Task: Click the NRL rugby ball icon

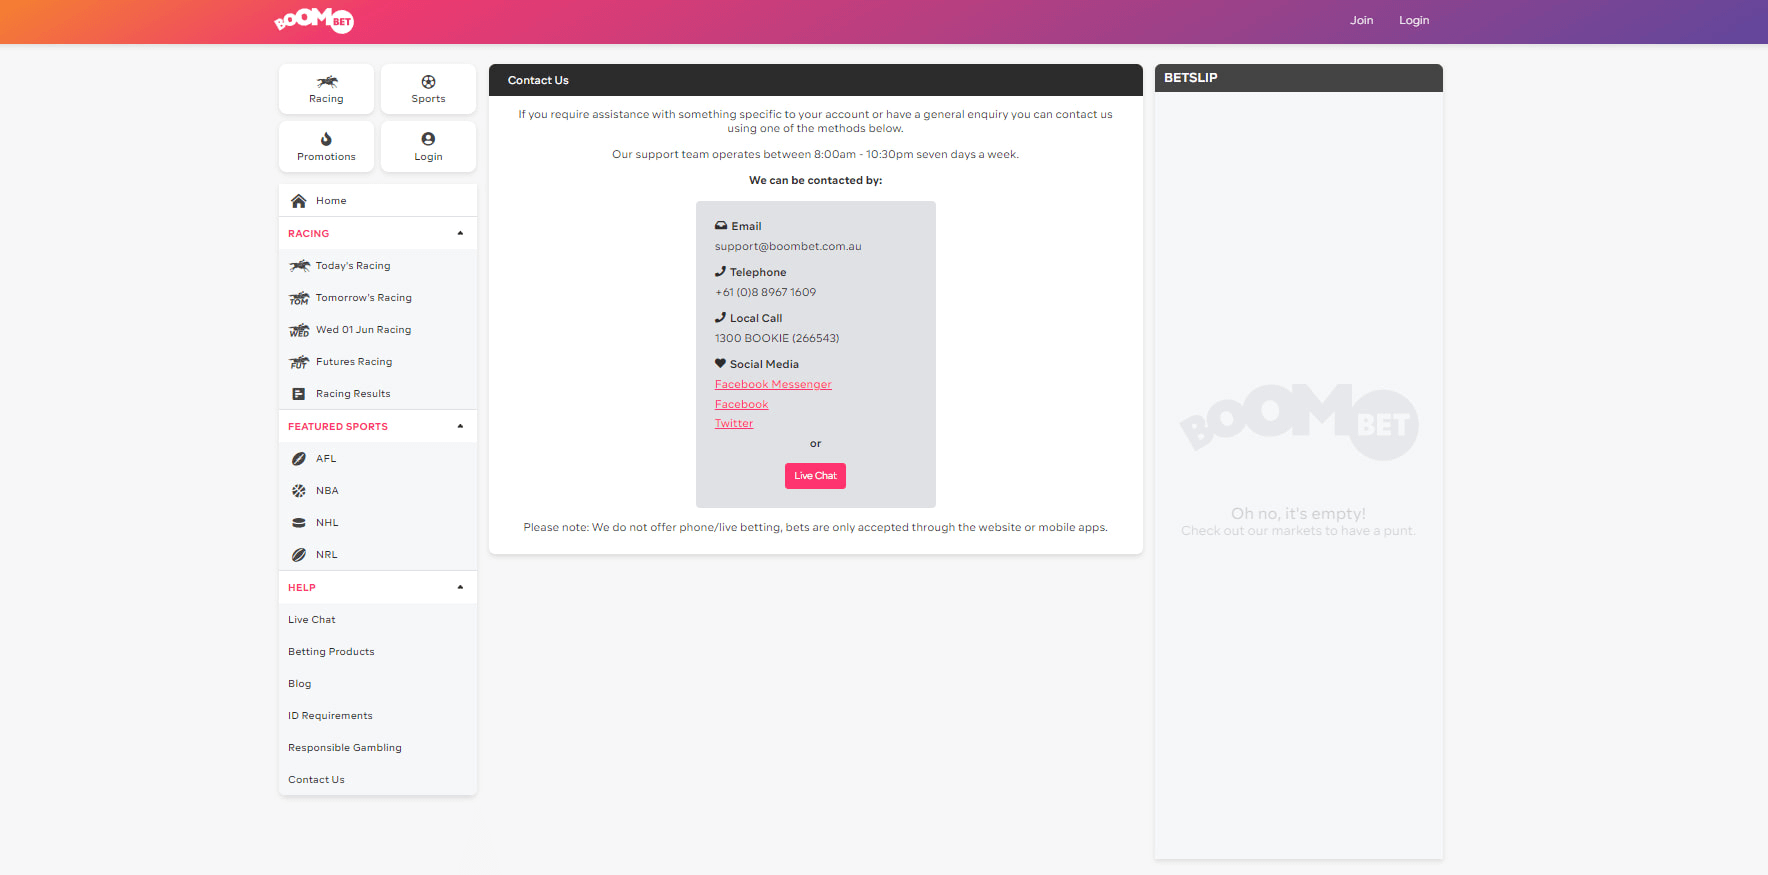Action: tap(298, 555)
